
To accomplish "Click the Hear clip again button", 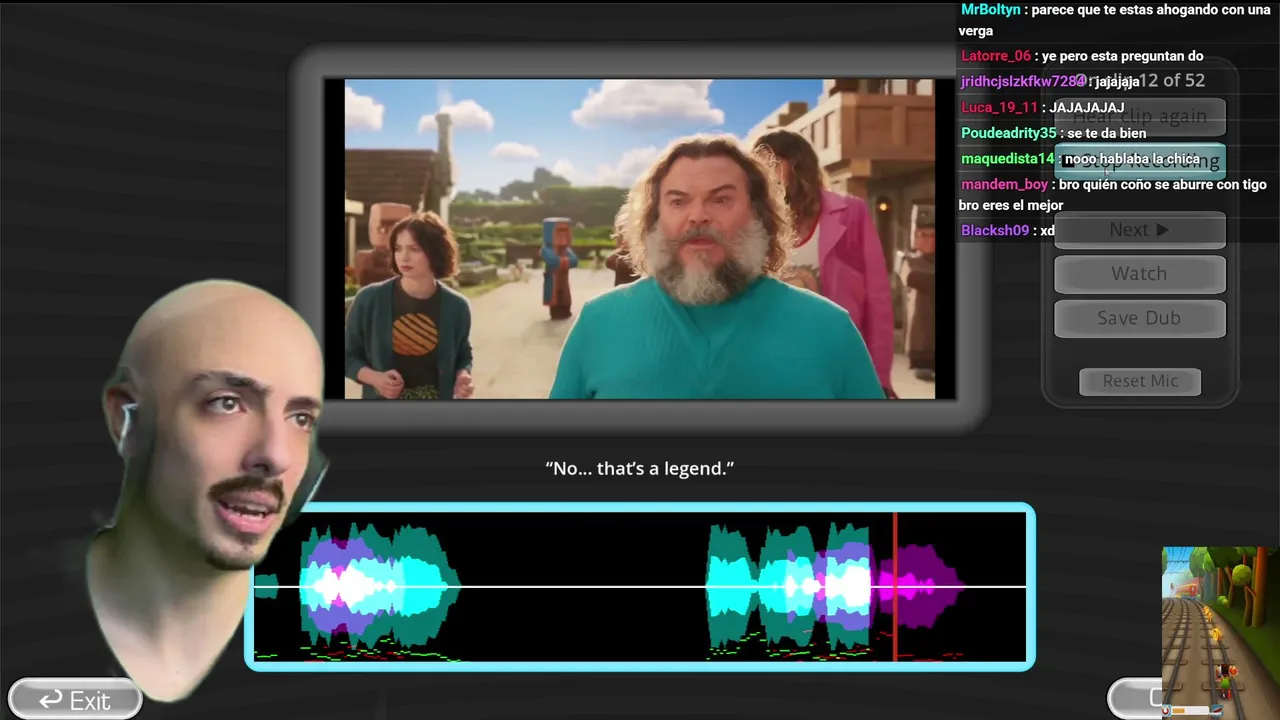I will (1139, 116).
